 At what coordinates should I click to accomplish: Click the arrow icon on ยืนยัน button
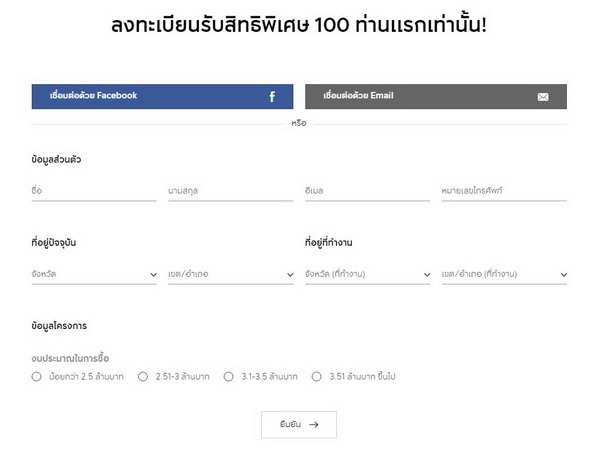point(314,425)
